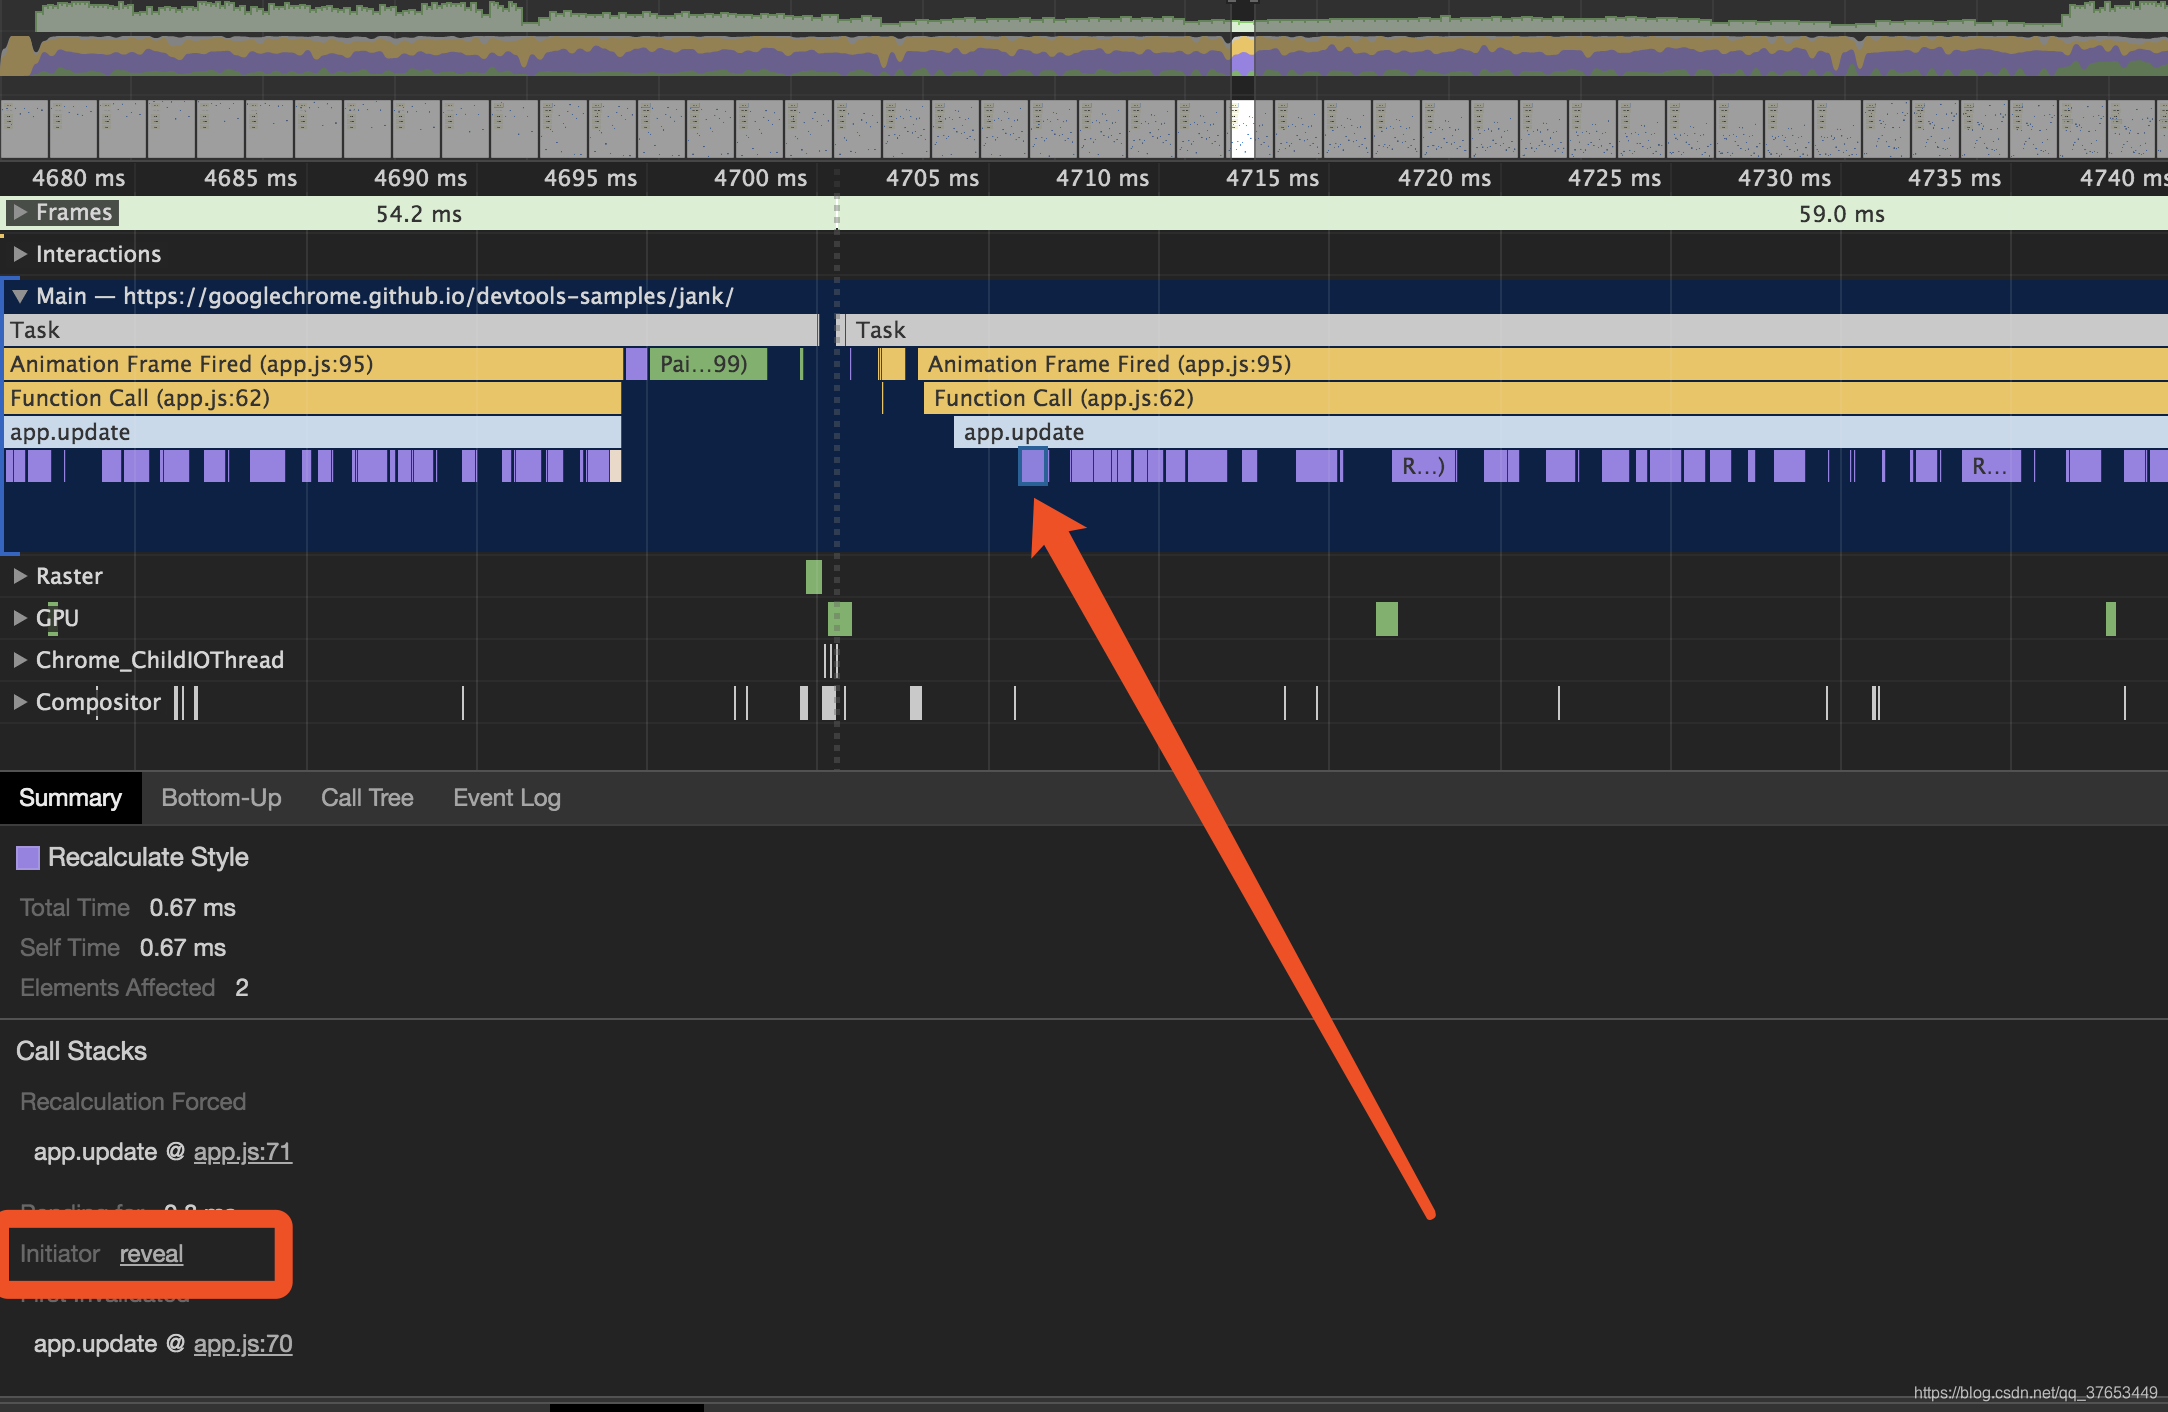Click the 4720 ms ruler marker
2168x1412 pixels.
coord(1444,178)
